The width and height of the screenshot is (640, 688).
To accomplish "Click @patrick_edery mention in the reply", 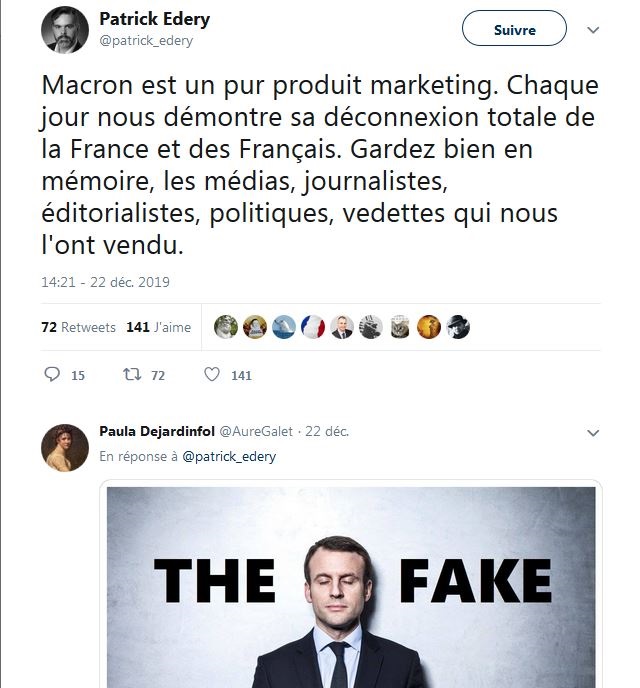I will click(229, 456).
